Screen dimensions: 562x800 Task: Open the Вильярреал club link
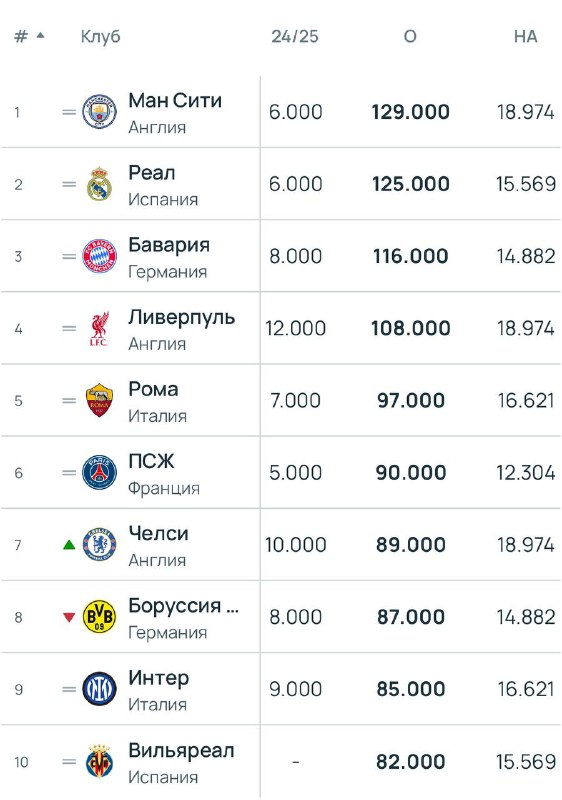[x=181, y=751]
